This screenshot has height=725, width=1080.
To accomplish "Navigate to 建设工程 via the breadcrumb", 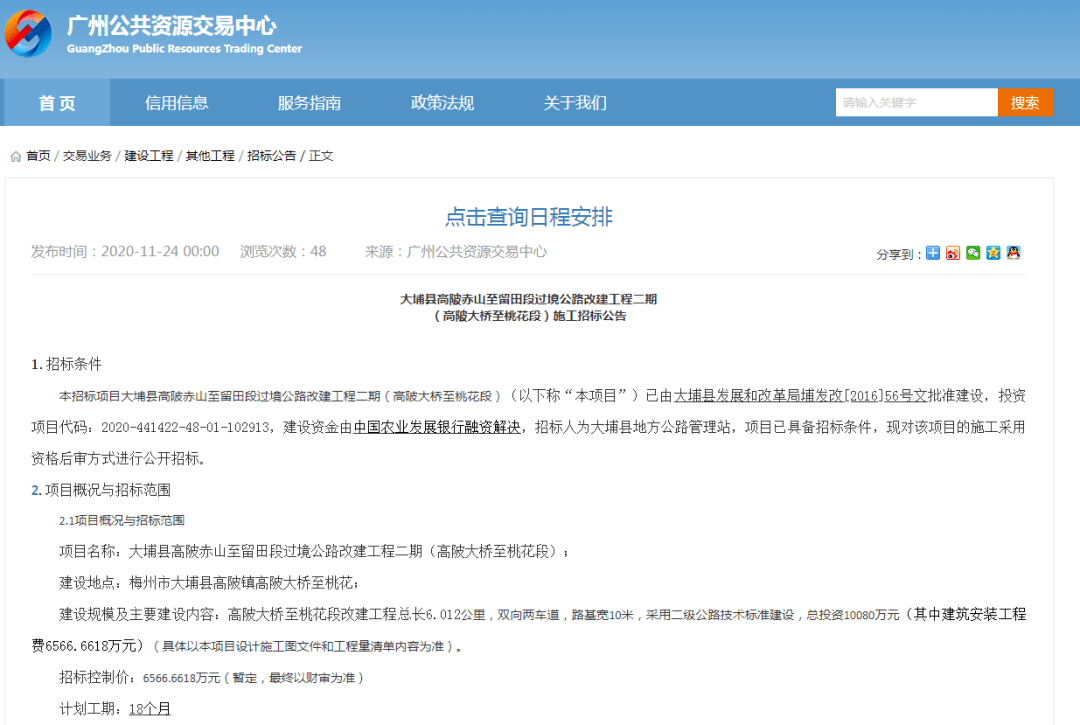I will click(x=149, y=156).
